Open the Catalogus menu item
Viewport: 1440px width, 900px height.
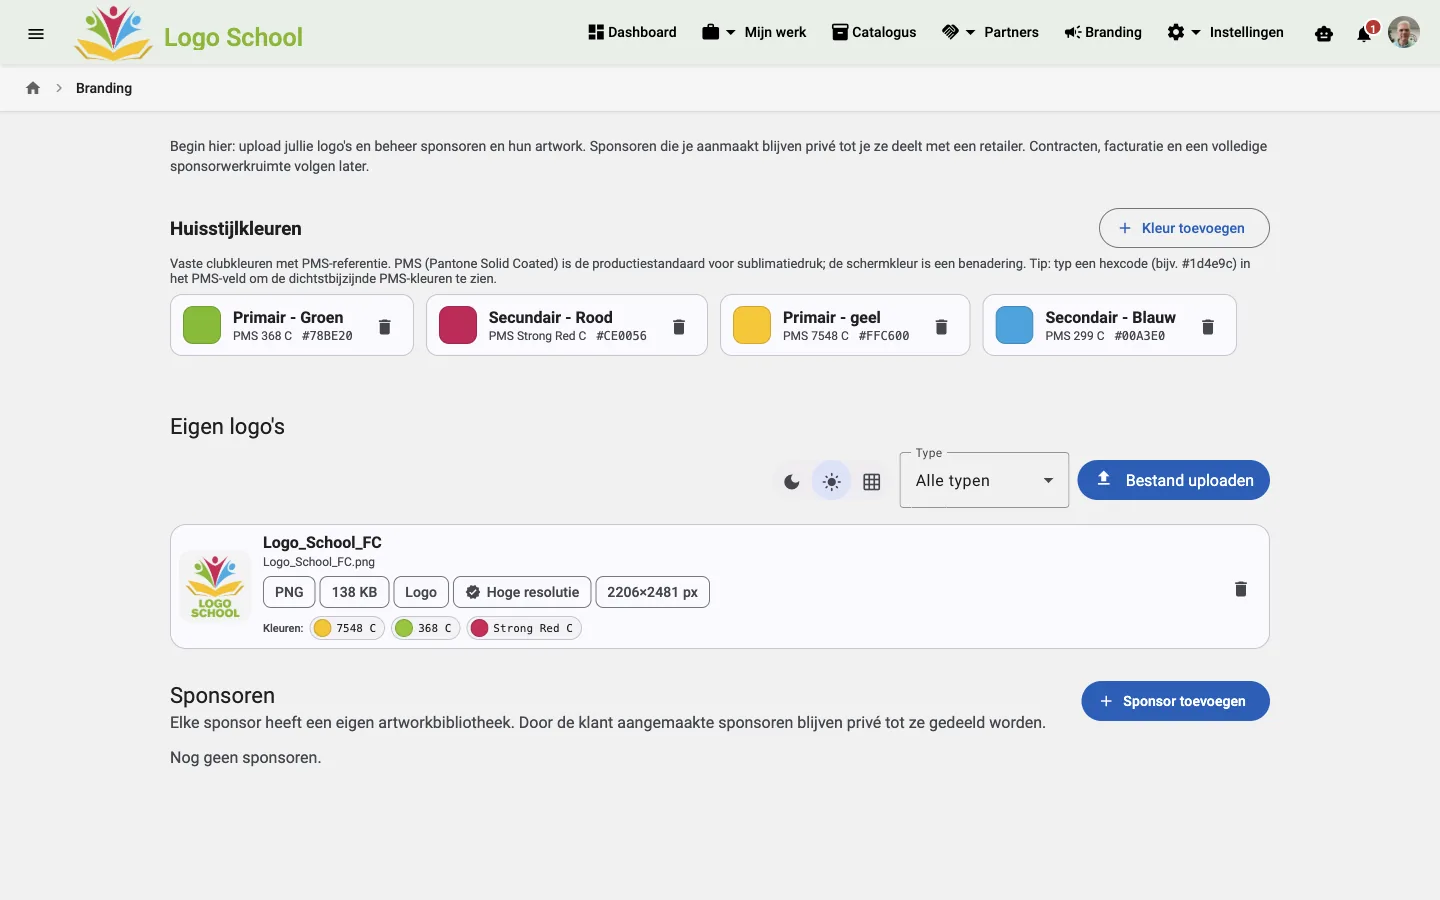click(x=874, y=32)
